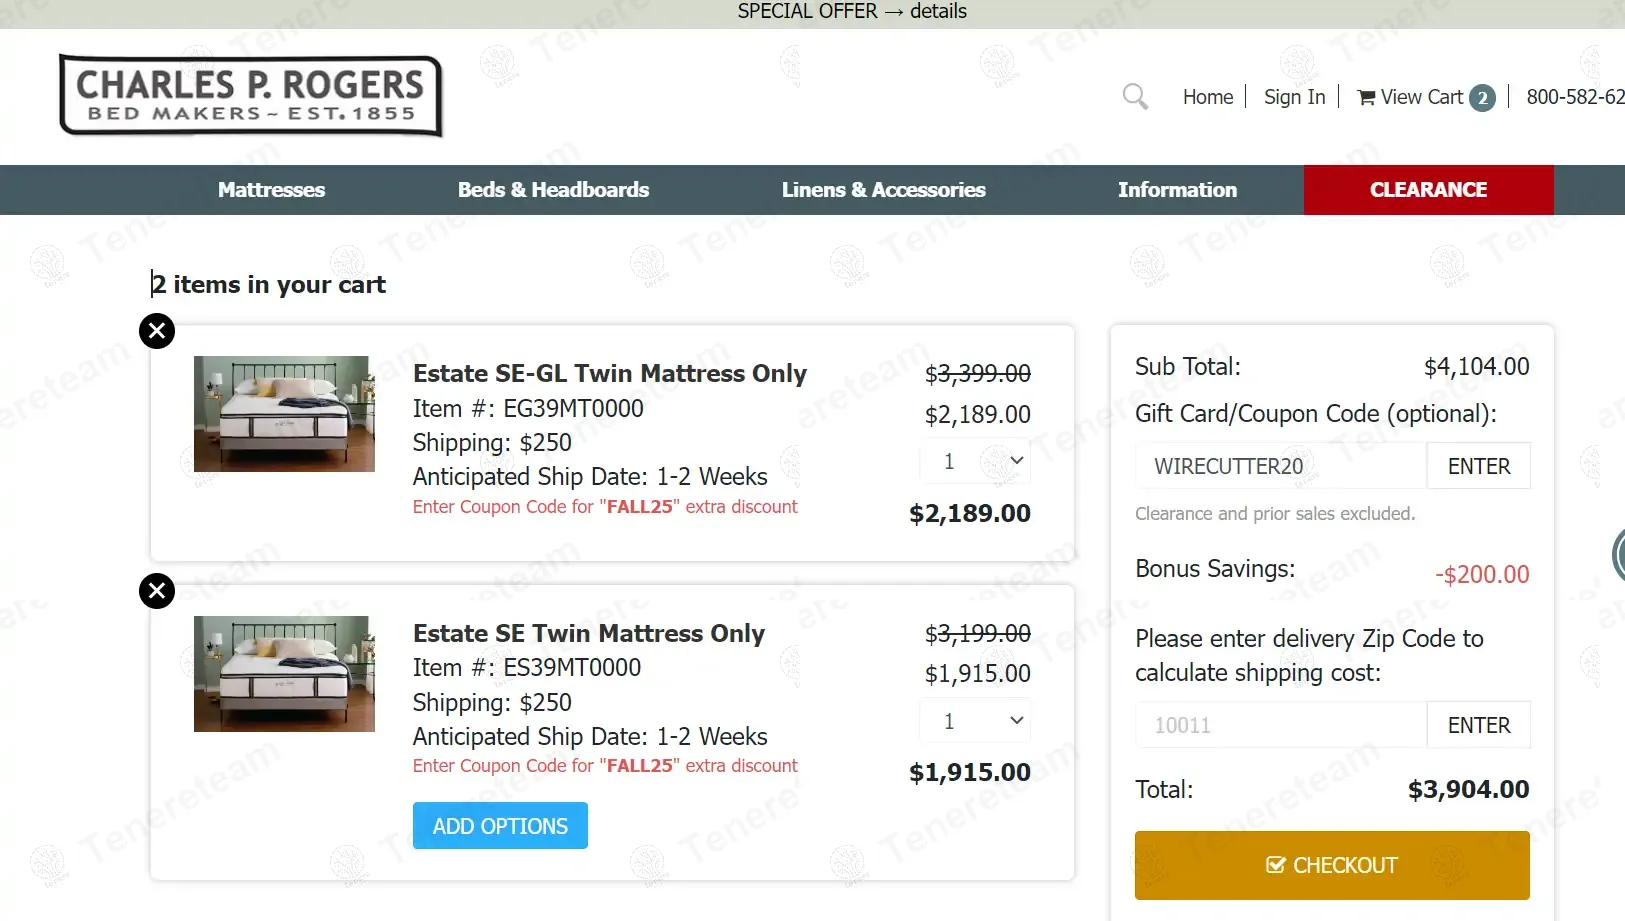
Task: Submit zip code with ENTER button
Action: 1478,725
